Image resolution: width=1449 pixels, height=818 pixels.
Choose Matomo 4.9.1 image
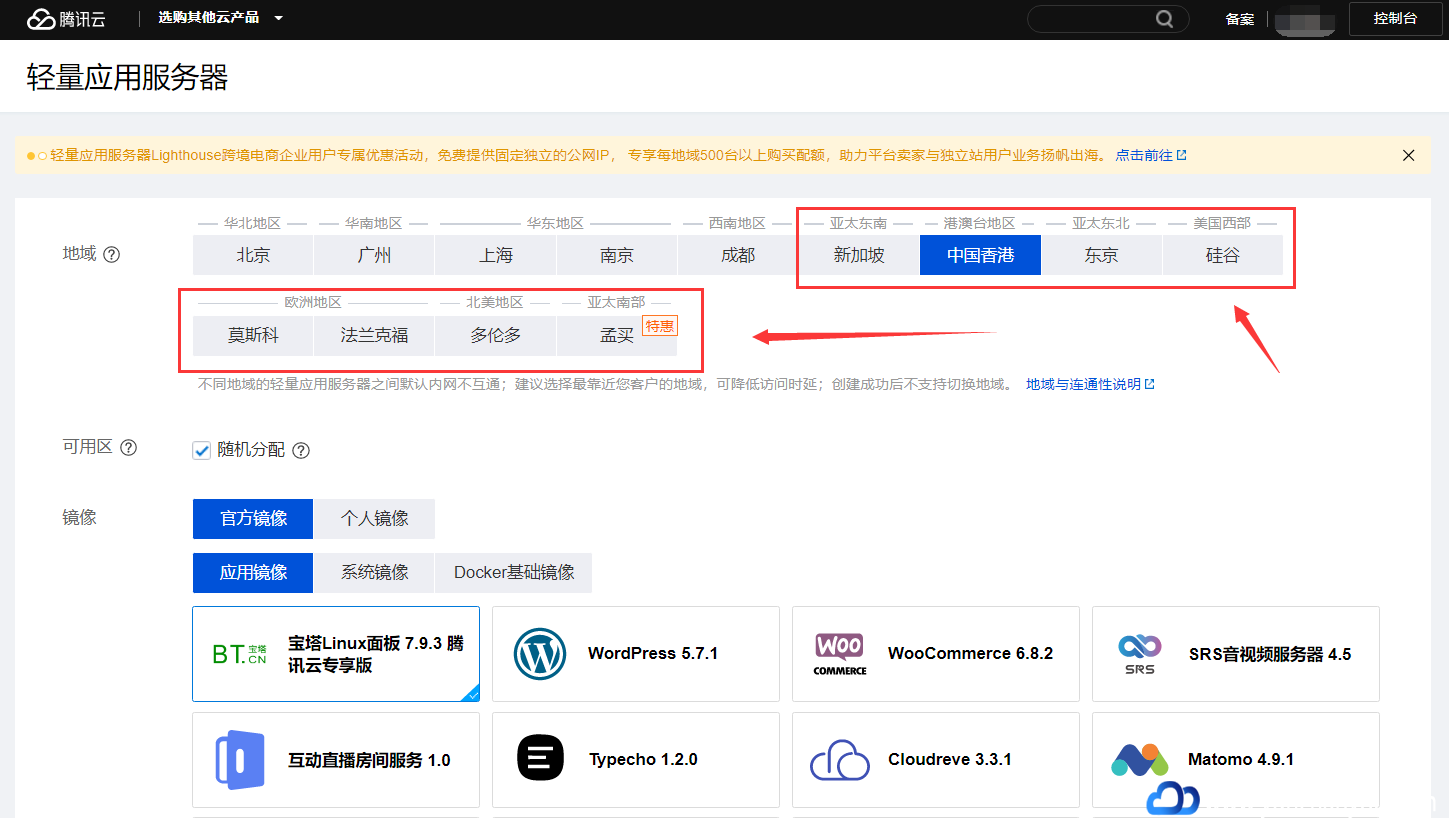coord(1236,760)
